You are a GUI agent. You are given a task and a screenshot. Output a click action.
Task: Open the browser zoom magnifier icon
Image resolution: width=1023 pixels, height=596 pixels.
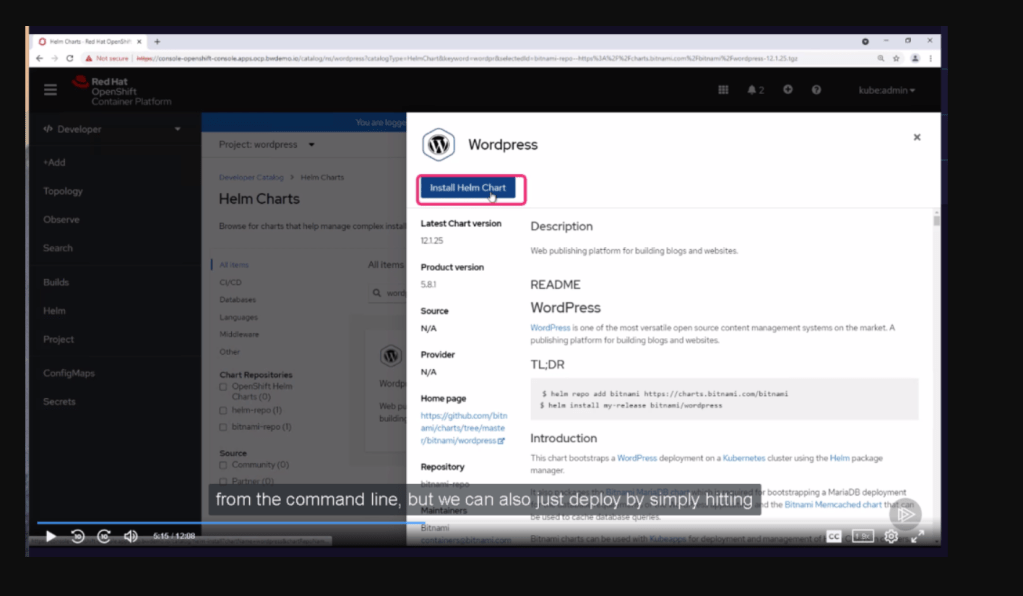(x=881, y=58)
